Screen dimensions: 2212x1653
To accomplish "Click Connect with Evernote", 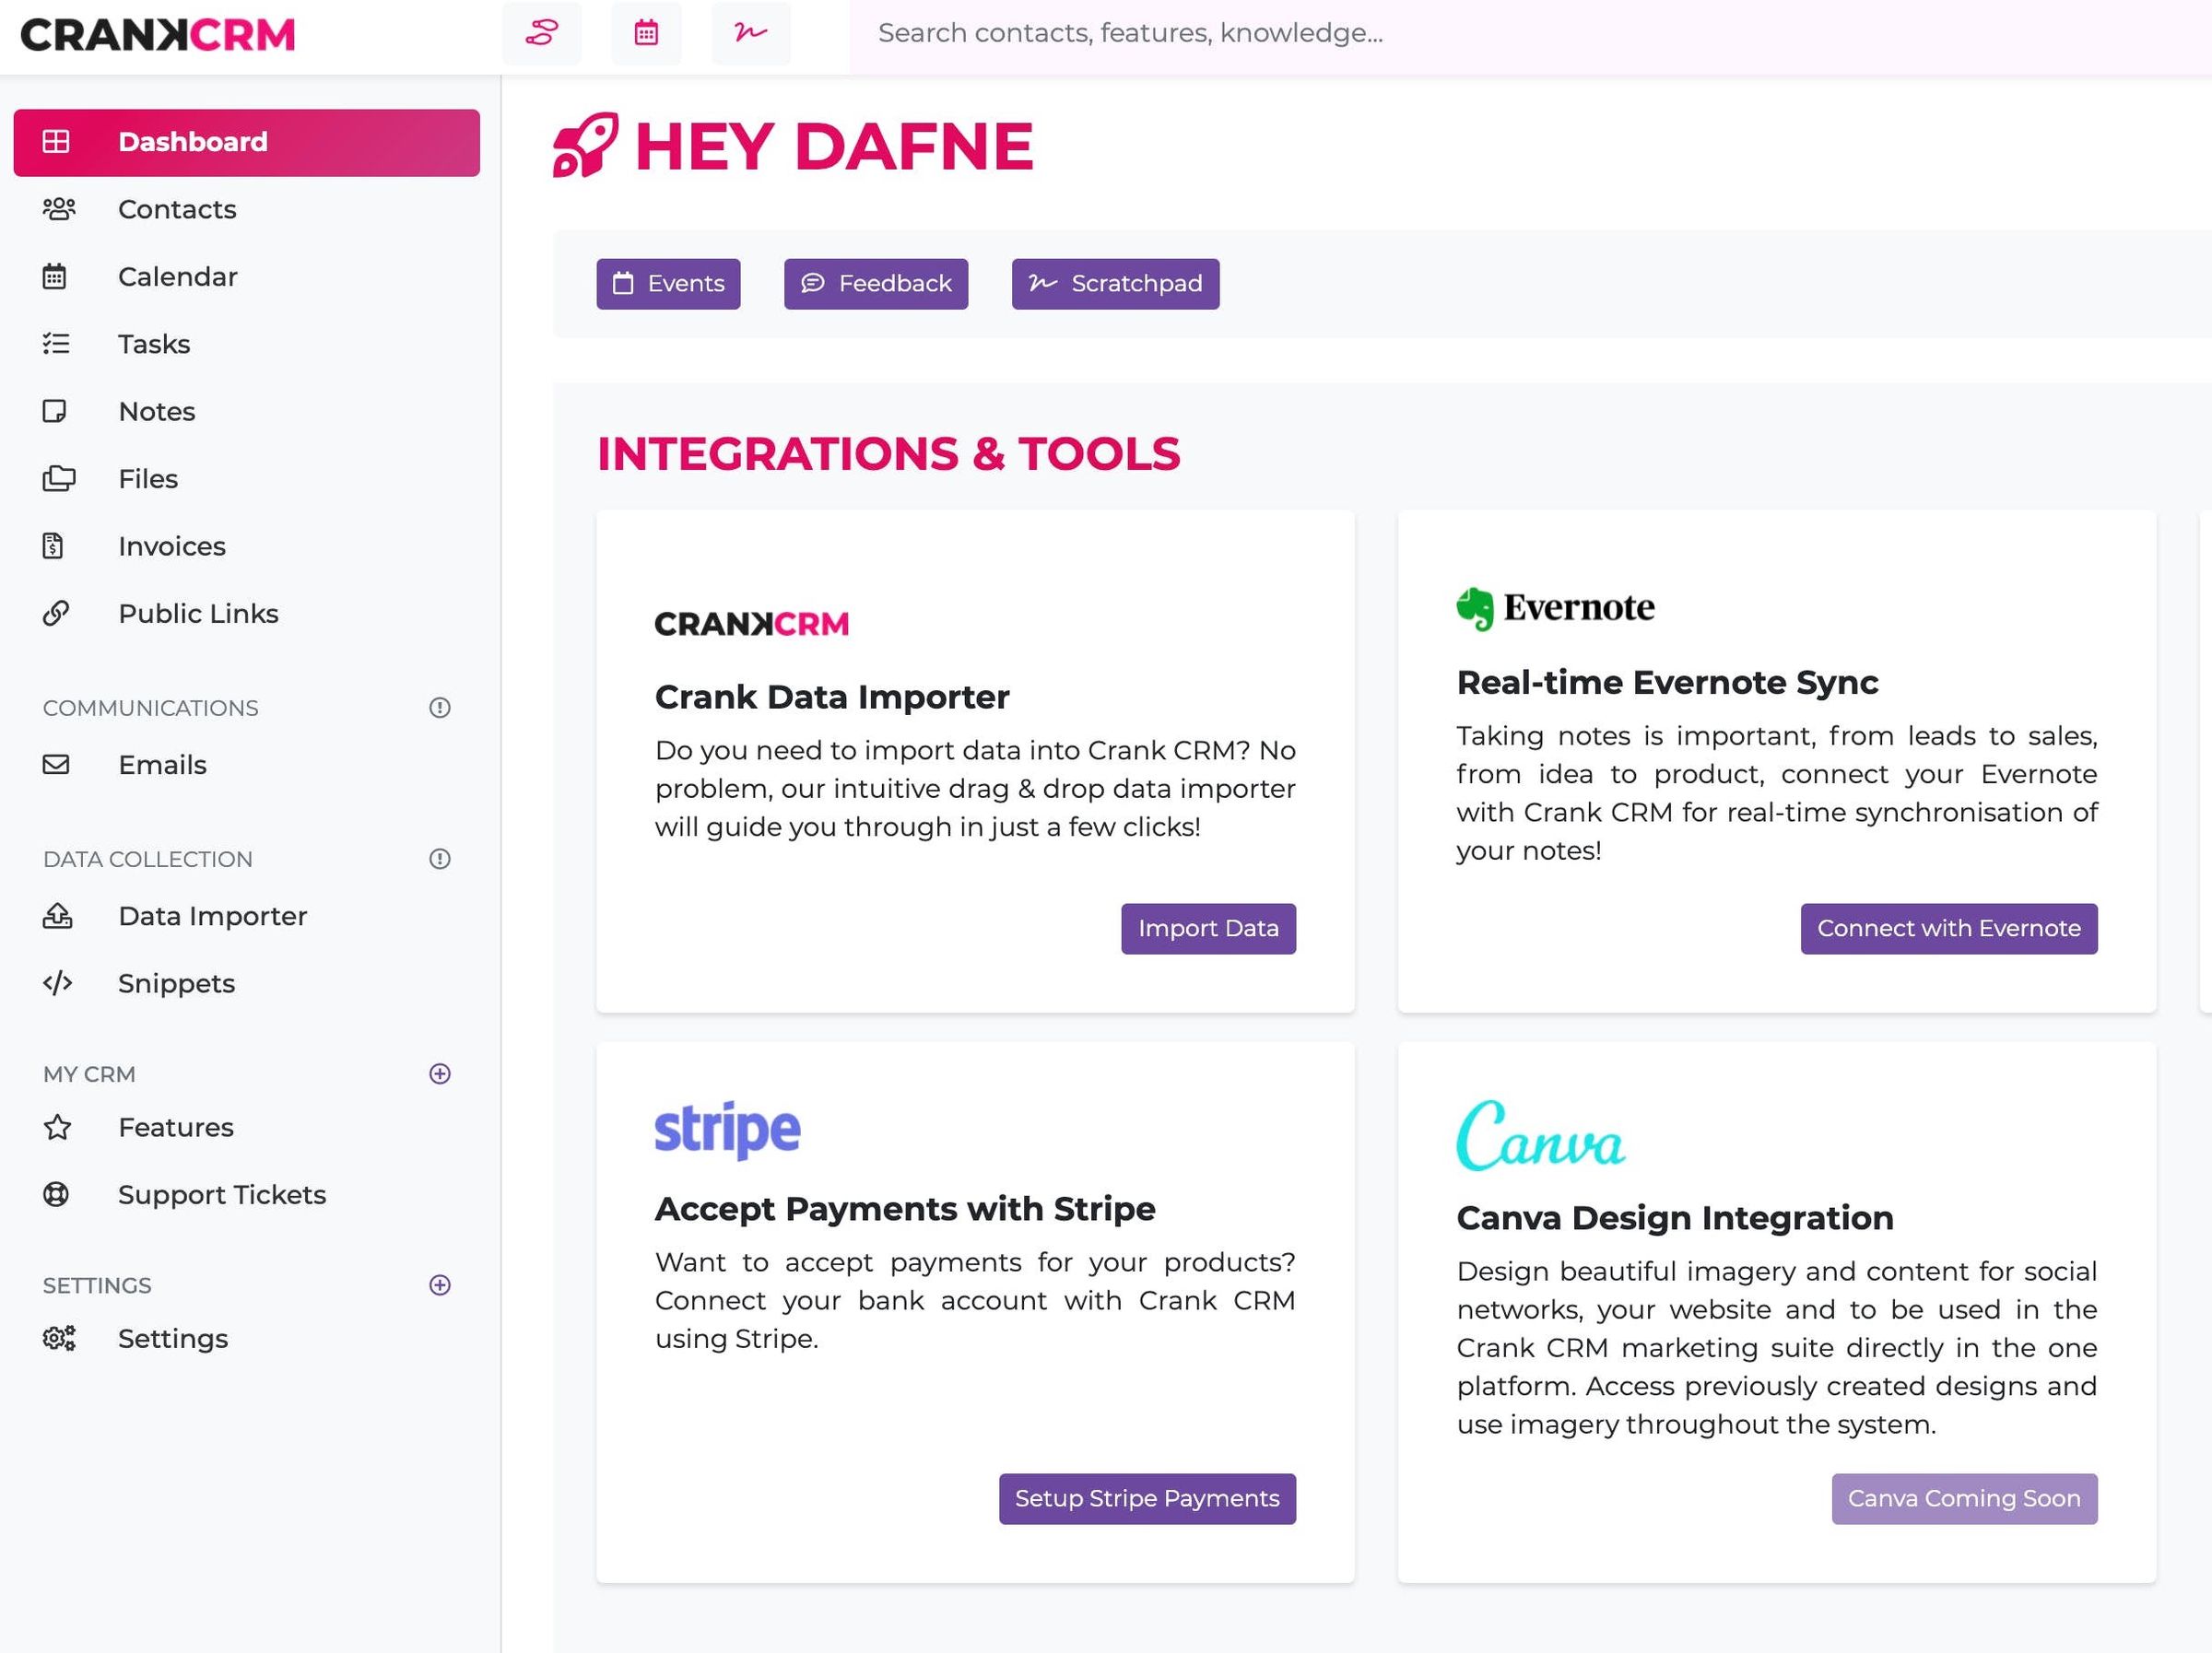I will pyautogui.click(x=1948, y=928).
